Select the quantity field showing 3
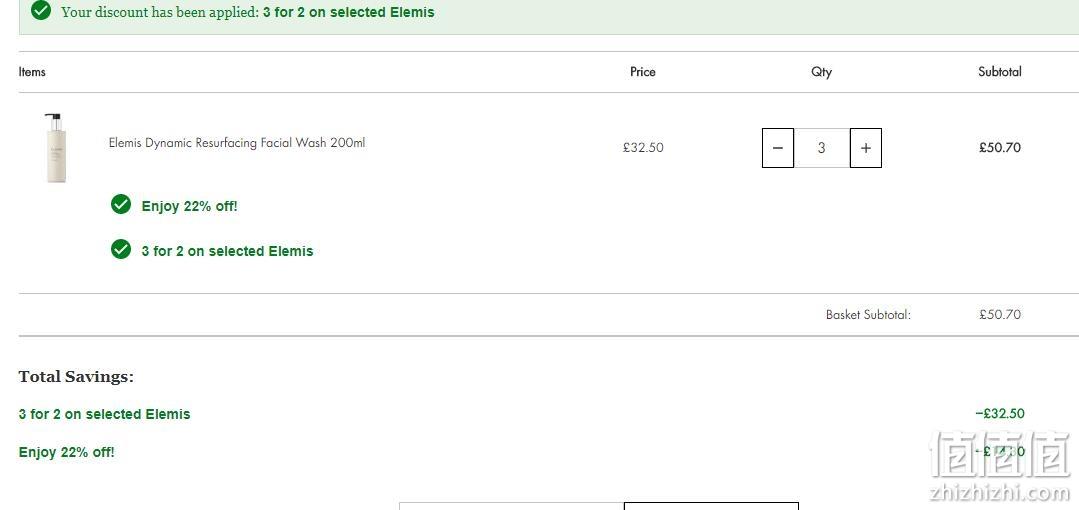The image size is (1079, 510). click(x=822, y=148)
